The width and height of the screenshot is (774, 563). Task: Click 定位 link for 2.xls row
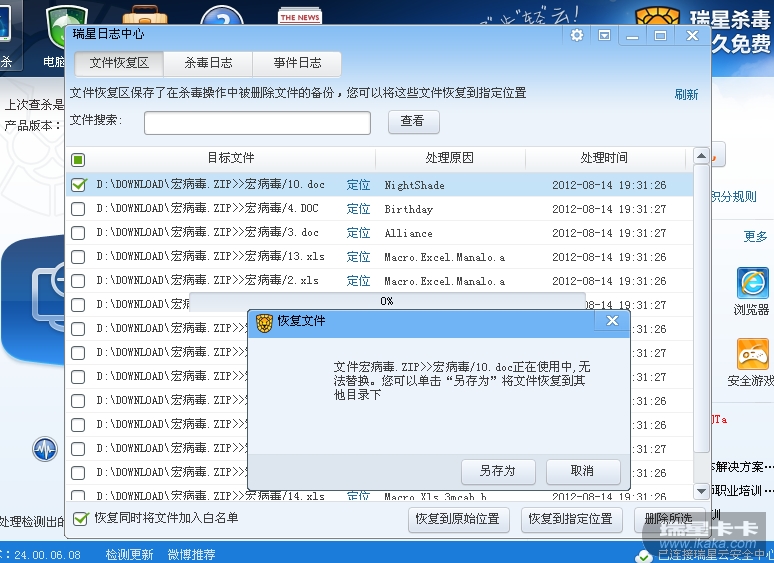(x=358, y=281)
